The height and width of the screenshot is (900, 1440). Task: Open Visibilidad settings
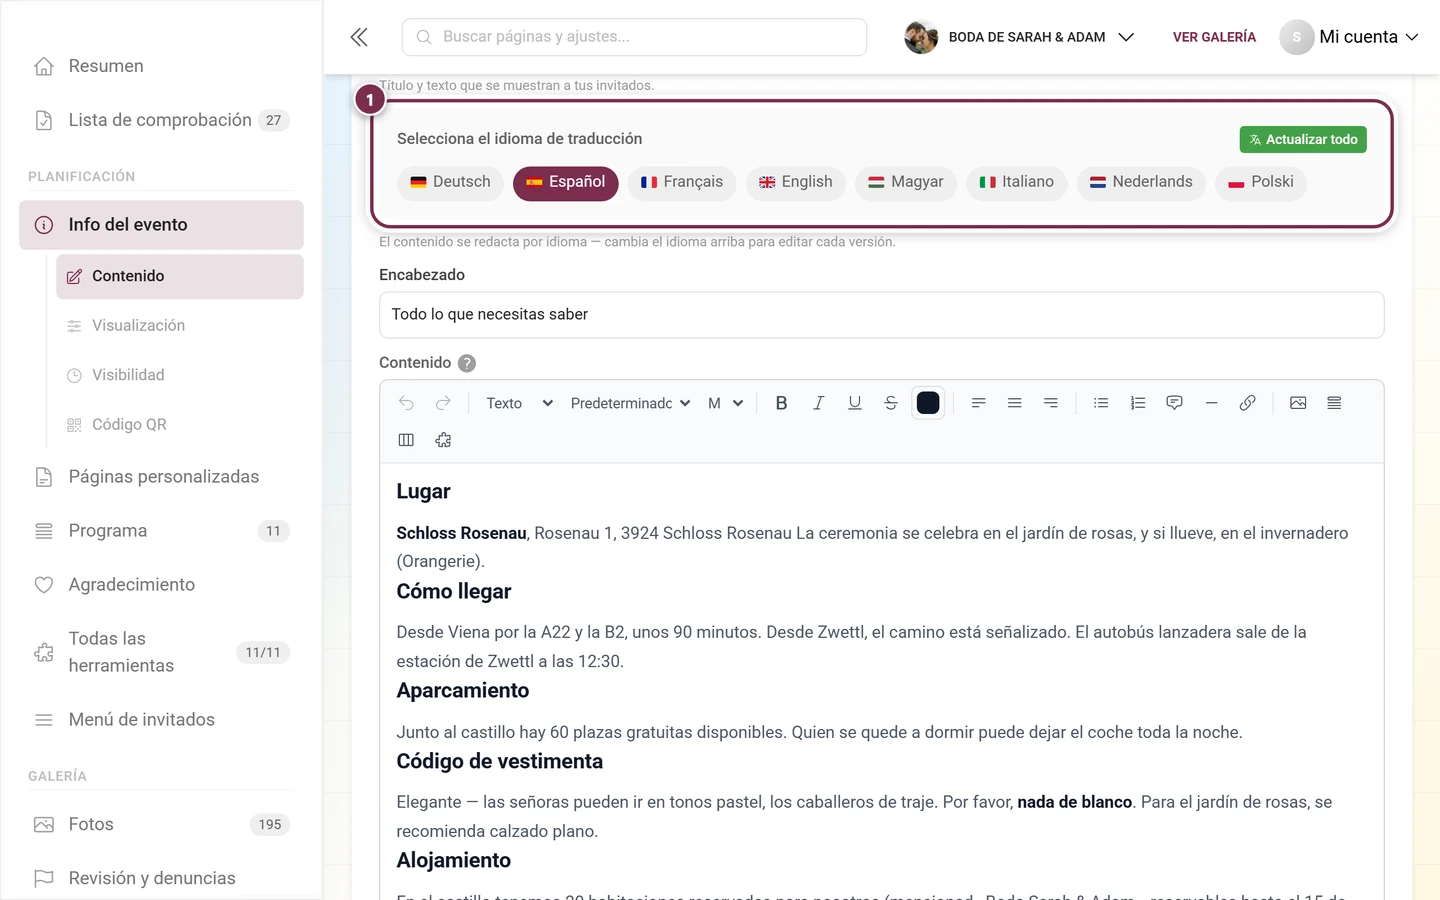pyautogui.click(x=180, y=375)
